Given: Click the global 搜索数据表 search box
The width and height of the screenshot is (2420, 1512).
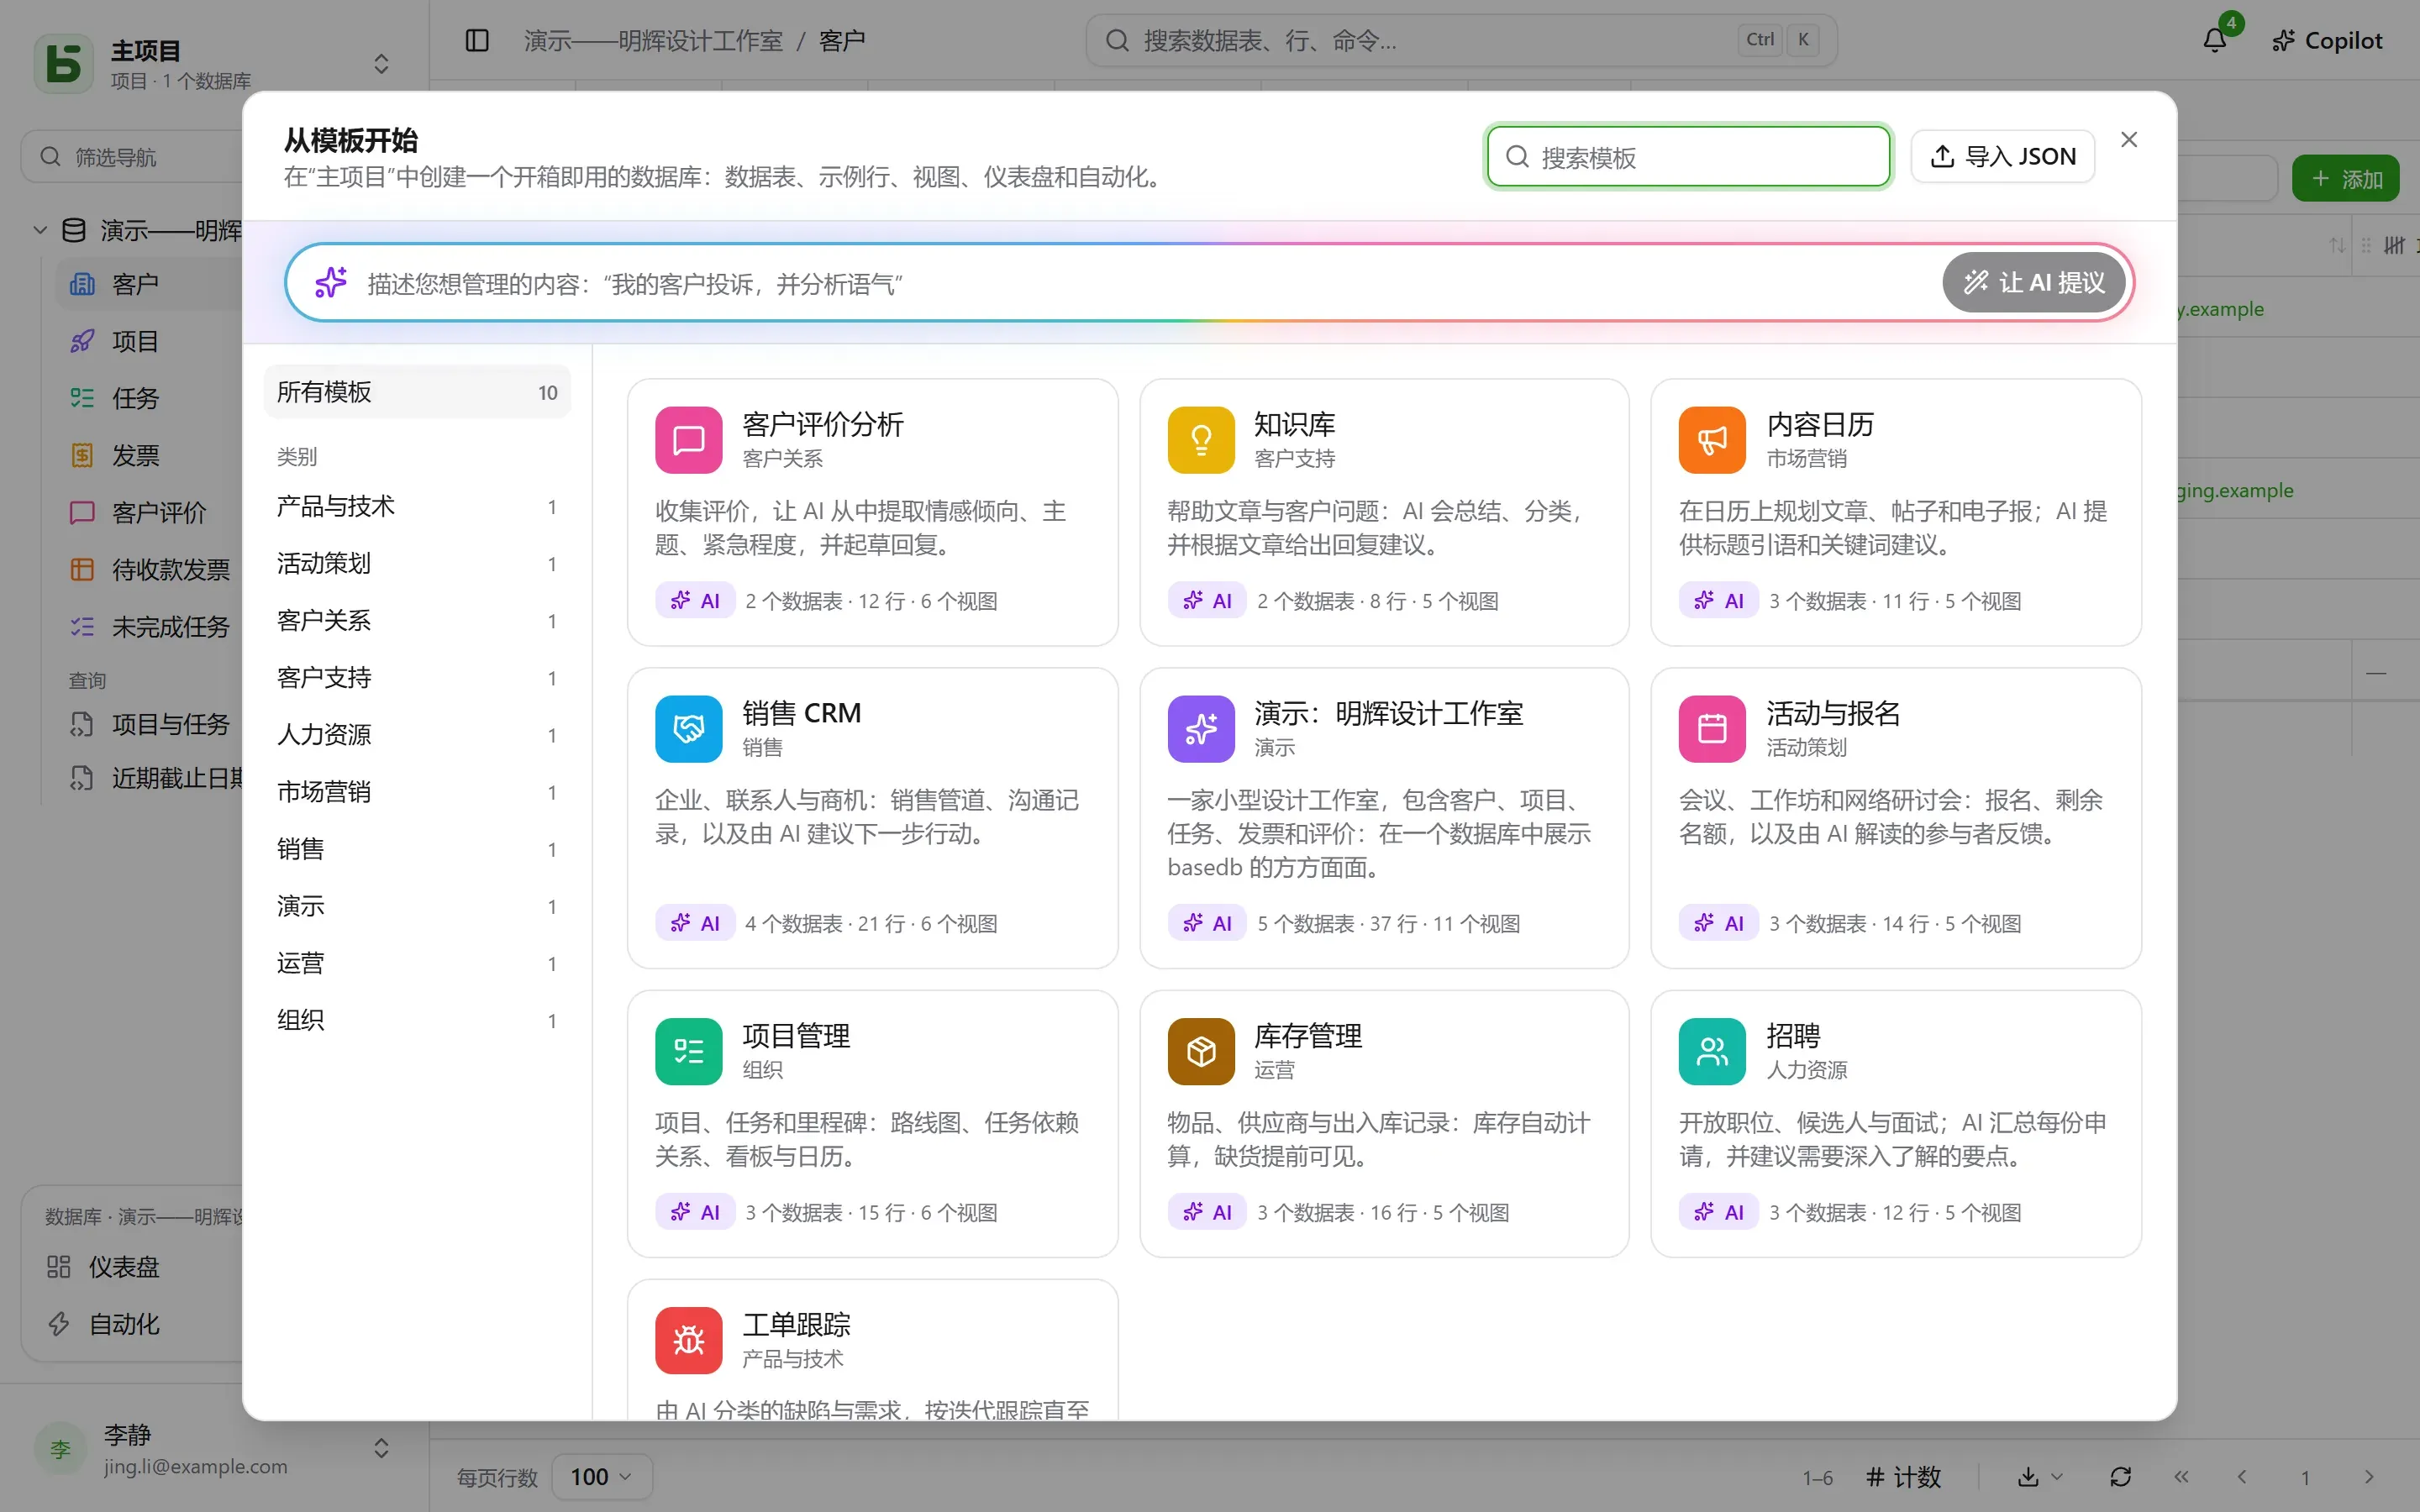Looking at the screenshot, I should click(x=1461, y=40).
